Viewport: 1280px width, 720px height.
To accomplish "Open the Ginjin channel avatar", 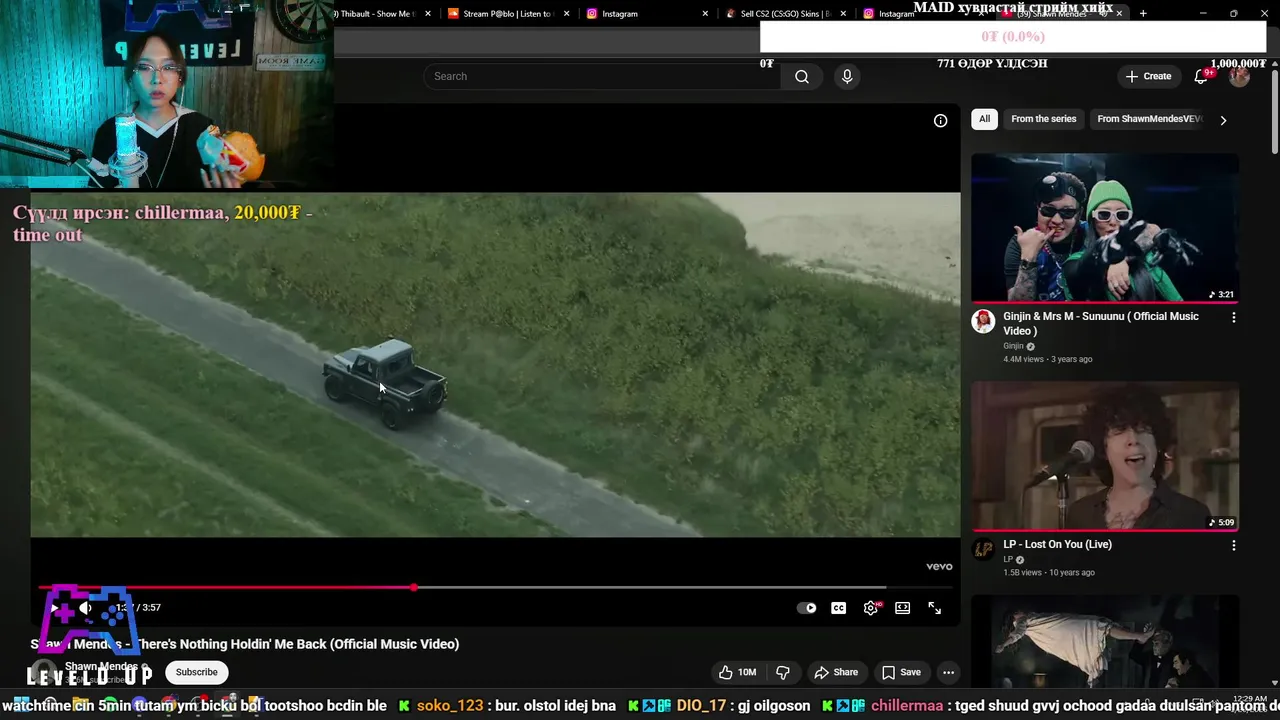I will click(x=983, y=321).
